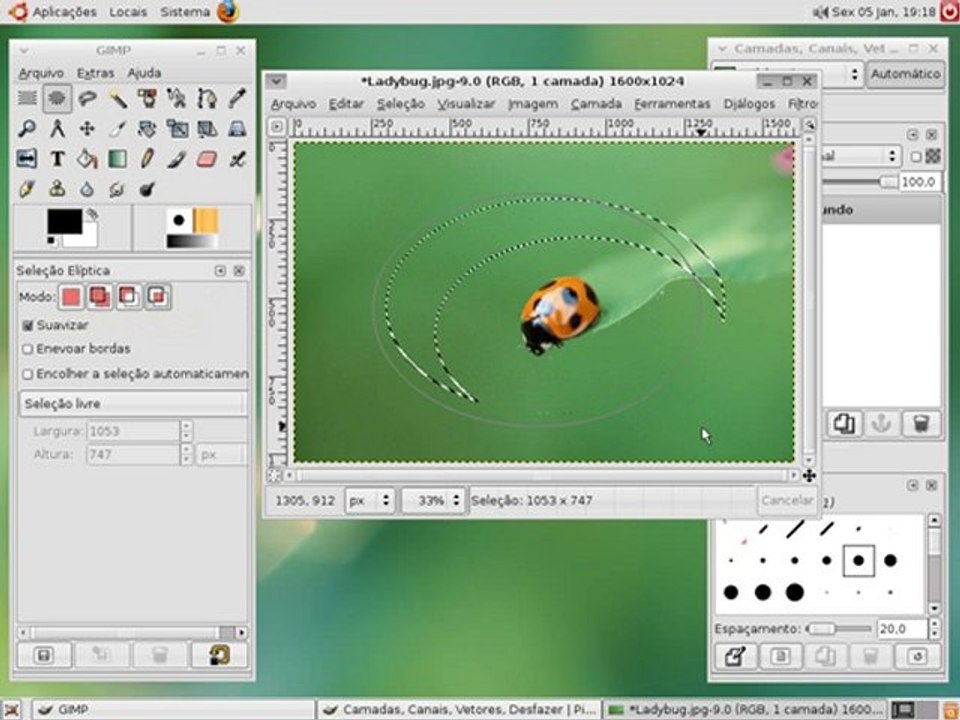The height and width of the screenshot is (720, 960).
Task: Click the Espaçamento value stepper
Action: [x=934, y=629]
